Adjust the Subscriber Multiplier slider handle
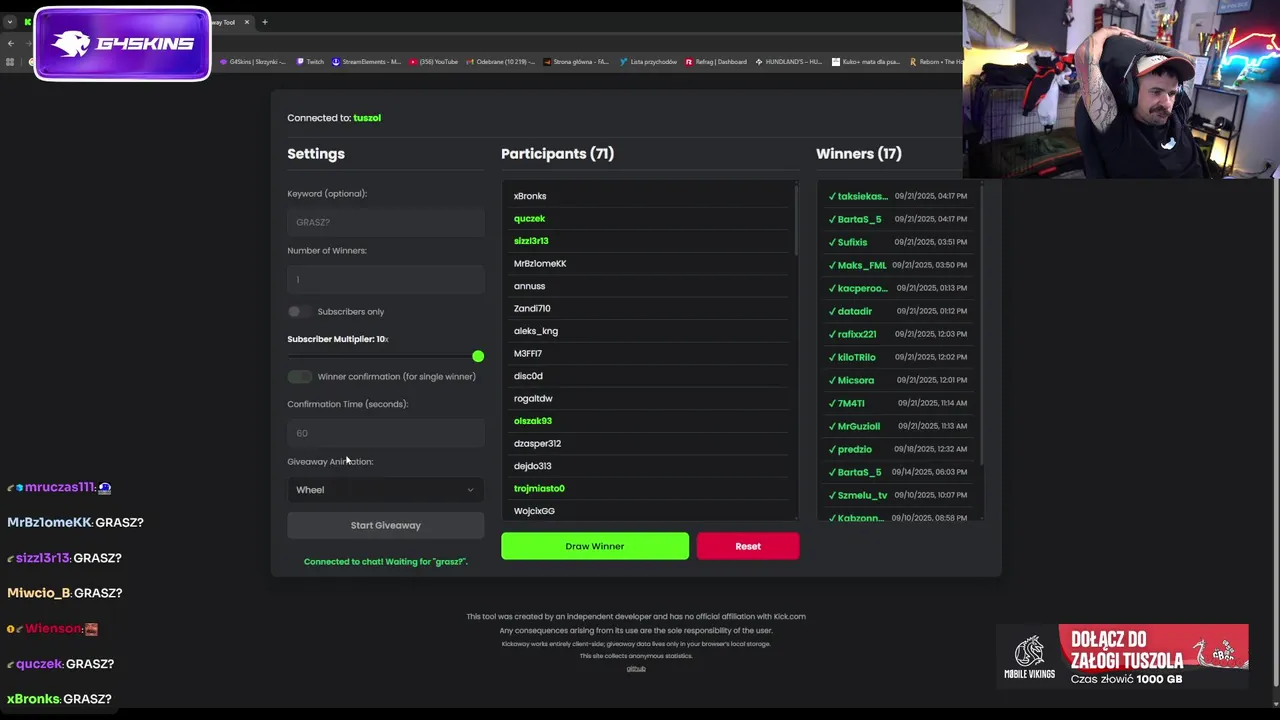Screen dimensions: 1280x720 tap(478, 356)
